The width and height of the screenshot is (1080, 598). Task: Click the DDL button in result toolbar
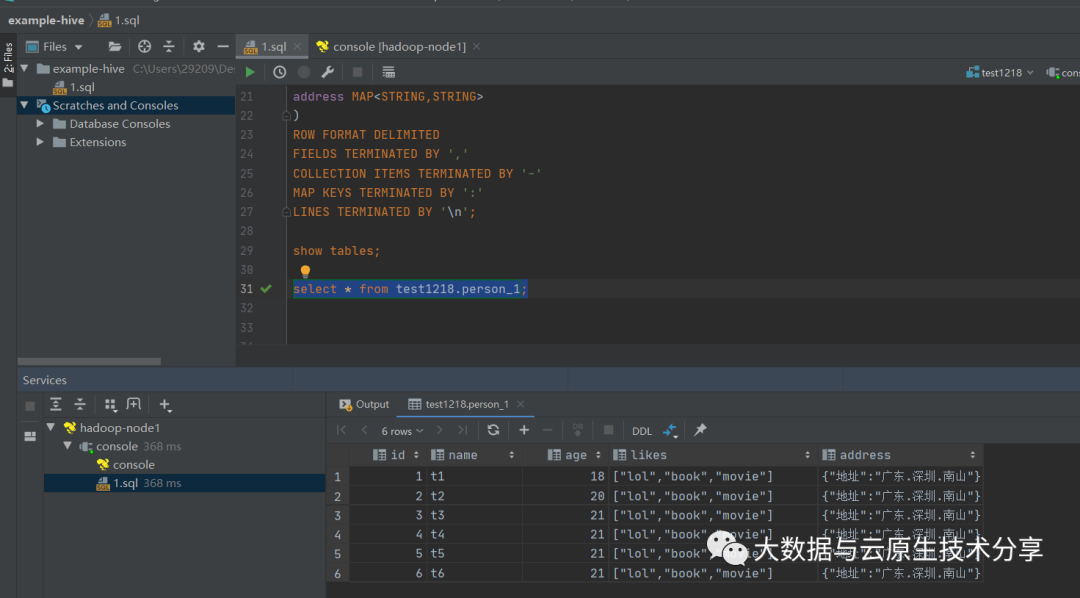tap(642, 431)
